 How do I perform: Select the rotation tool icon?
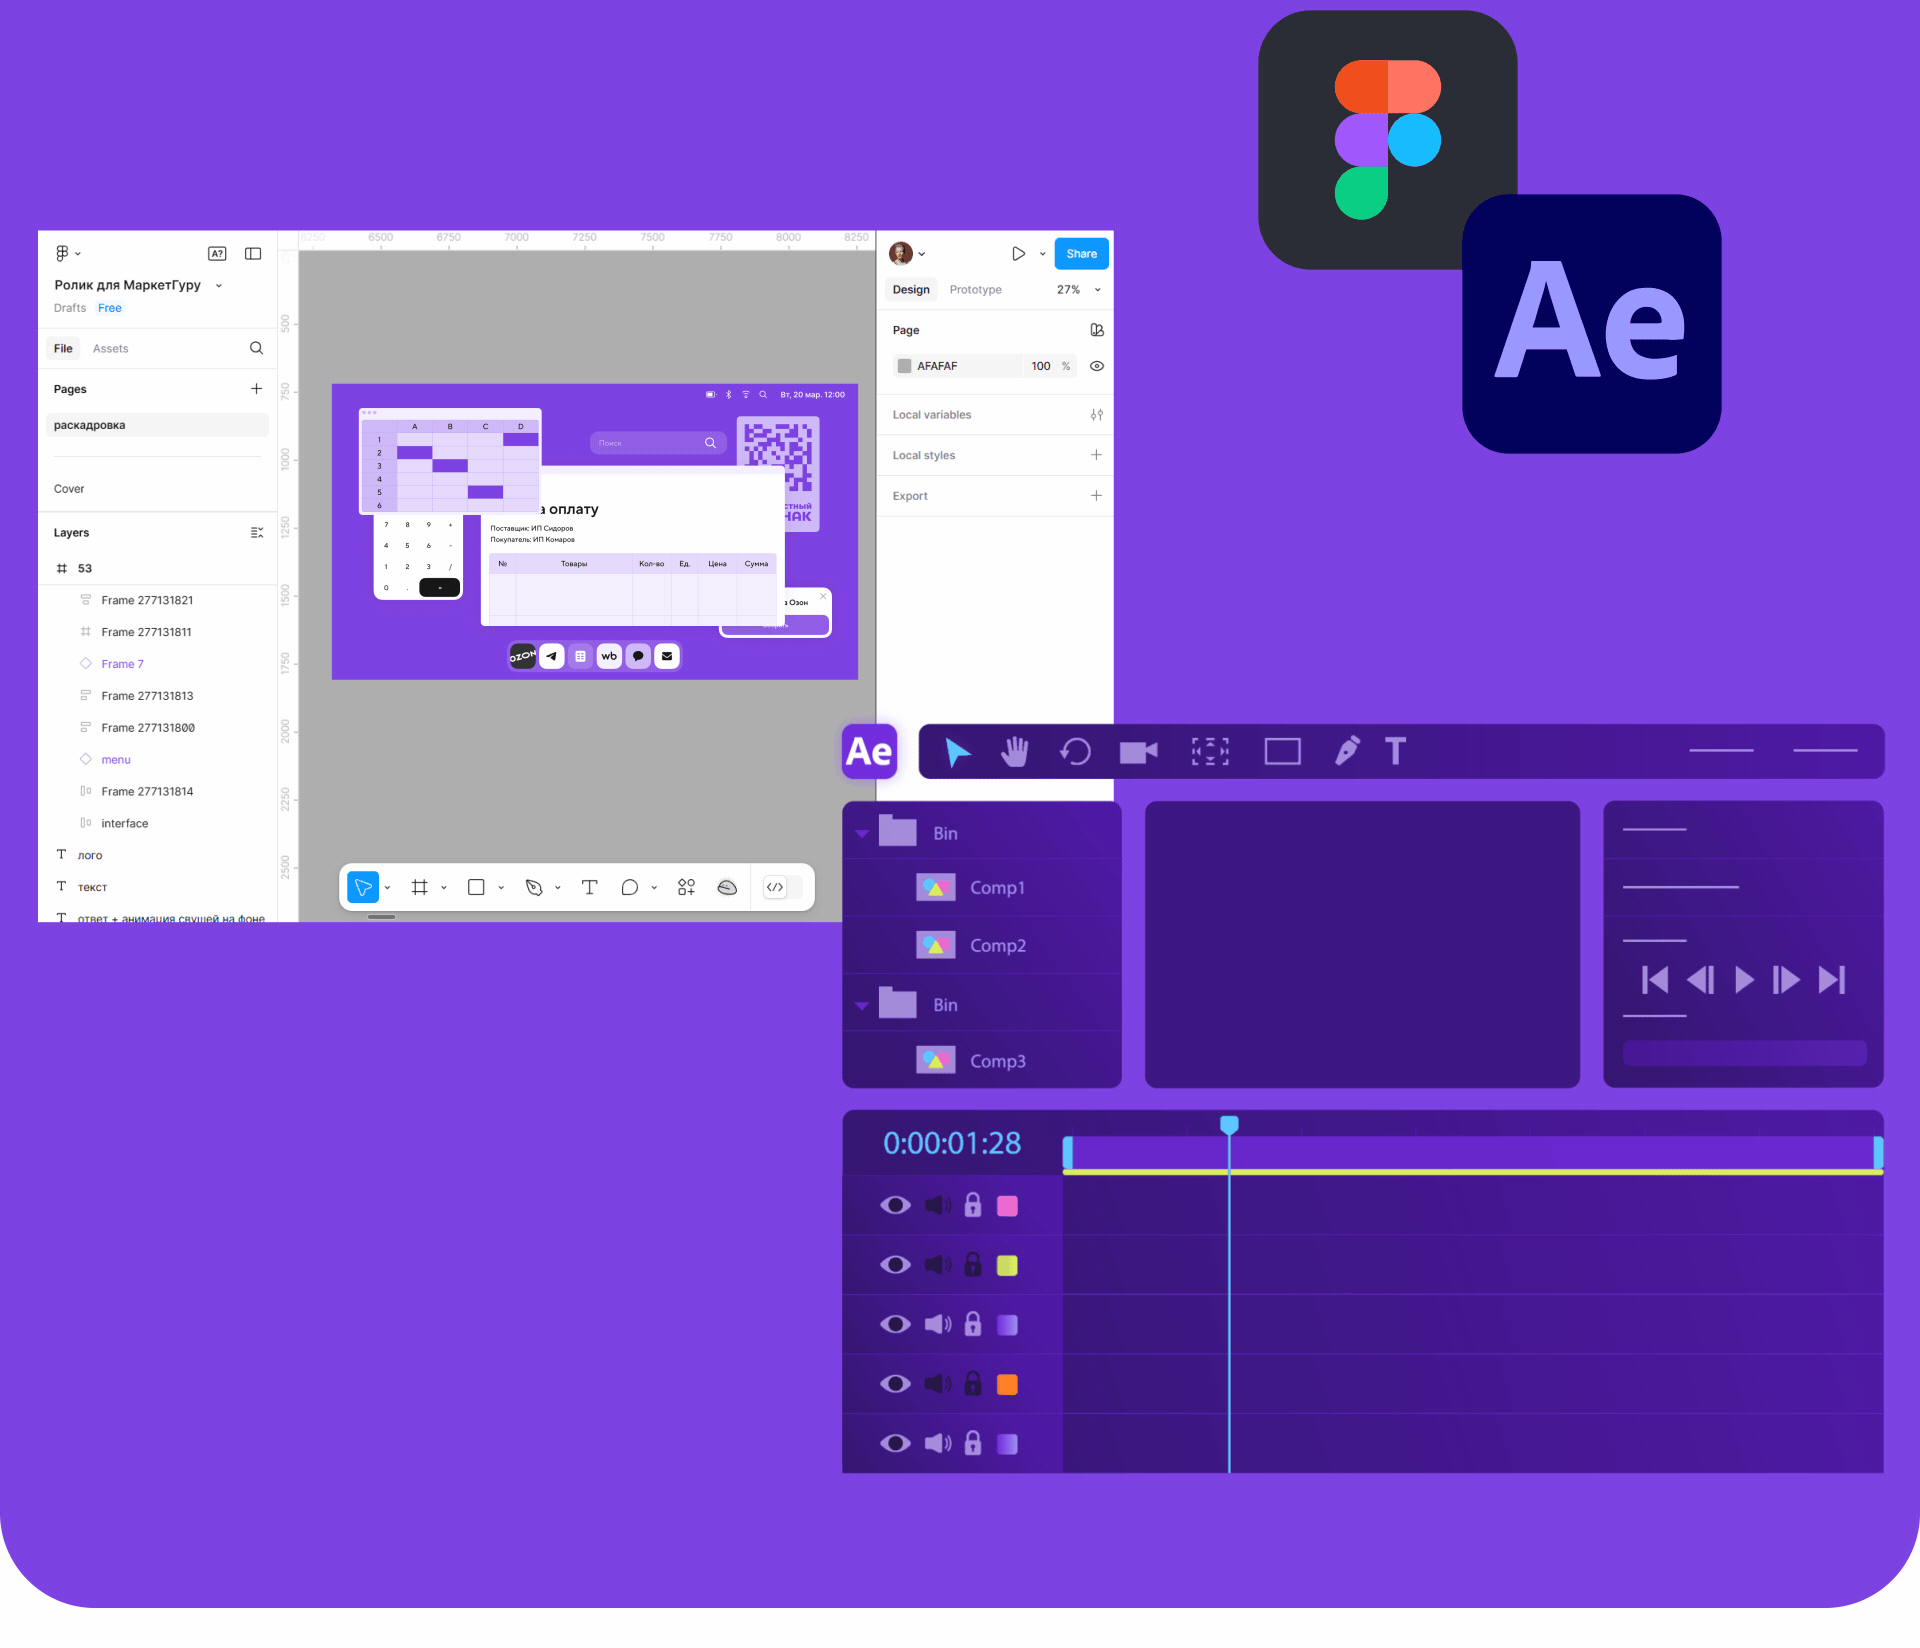[1075, 751]
